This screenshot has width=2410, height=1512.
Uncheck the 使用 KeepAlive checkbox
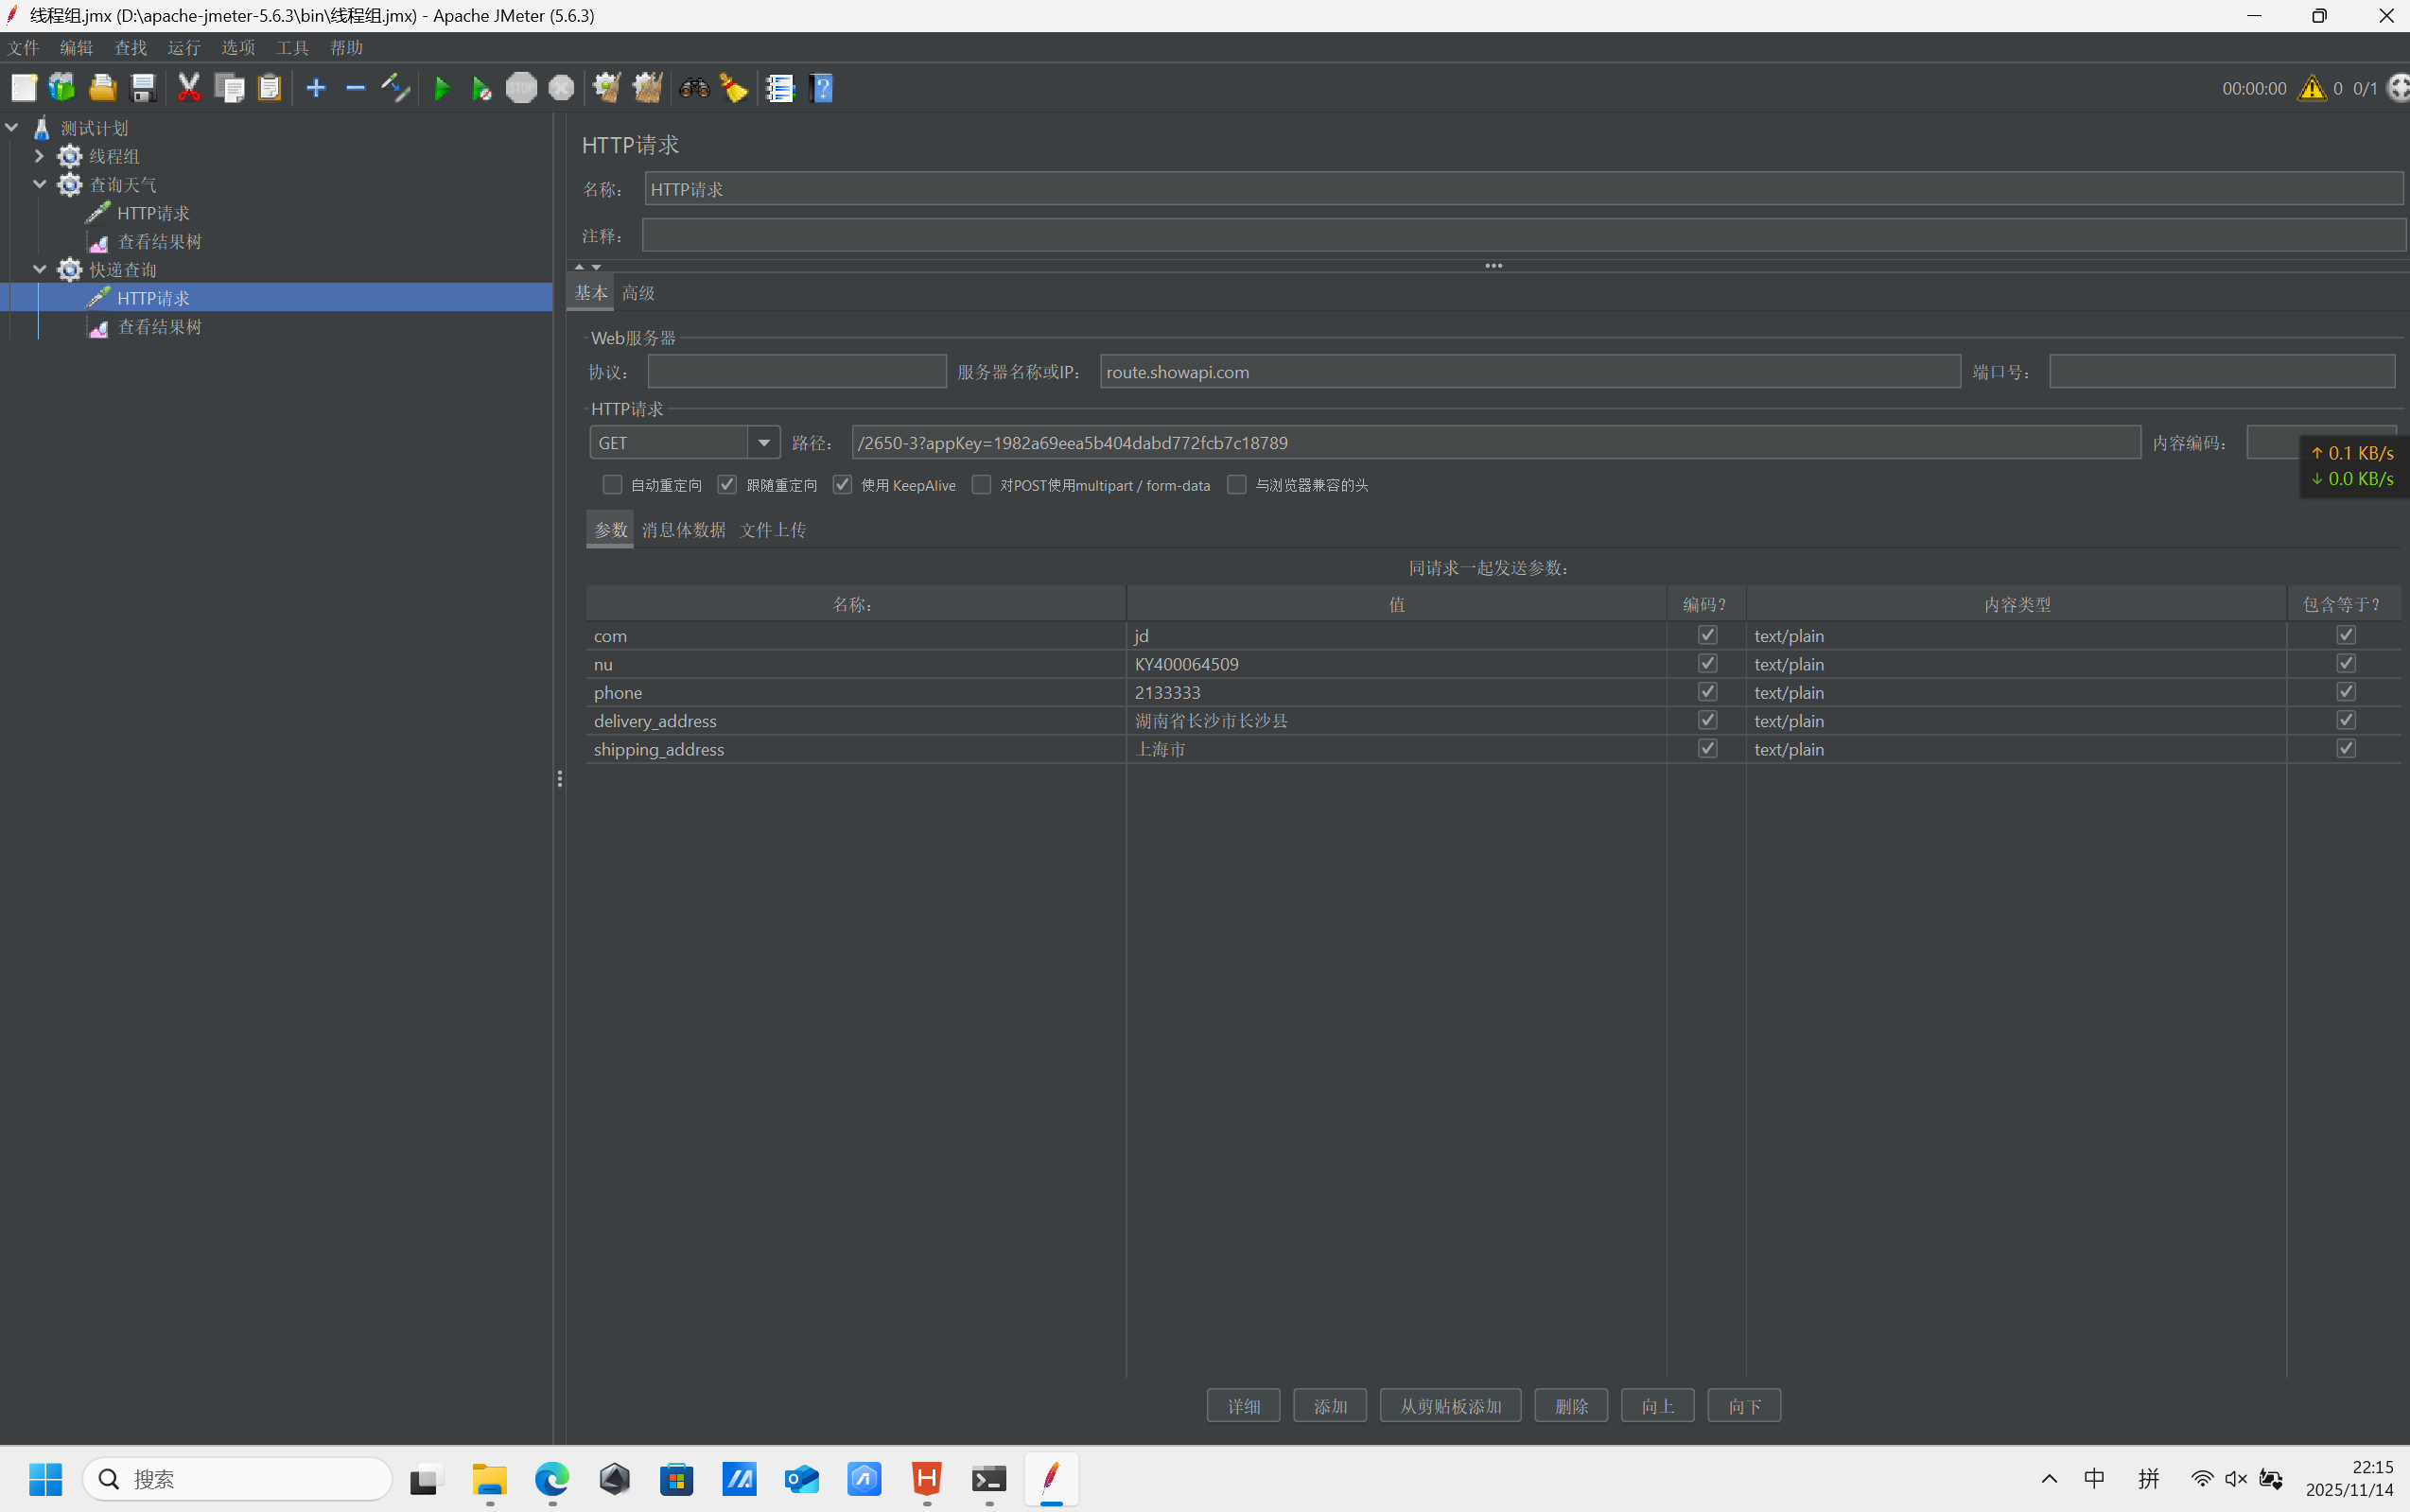(x=843, y=485)
